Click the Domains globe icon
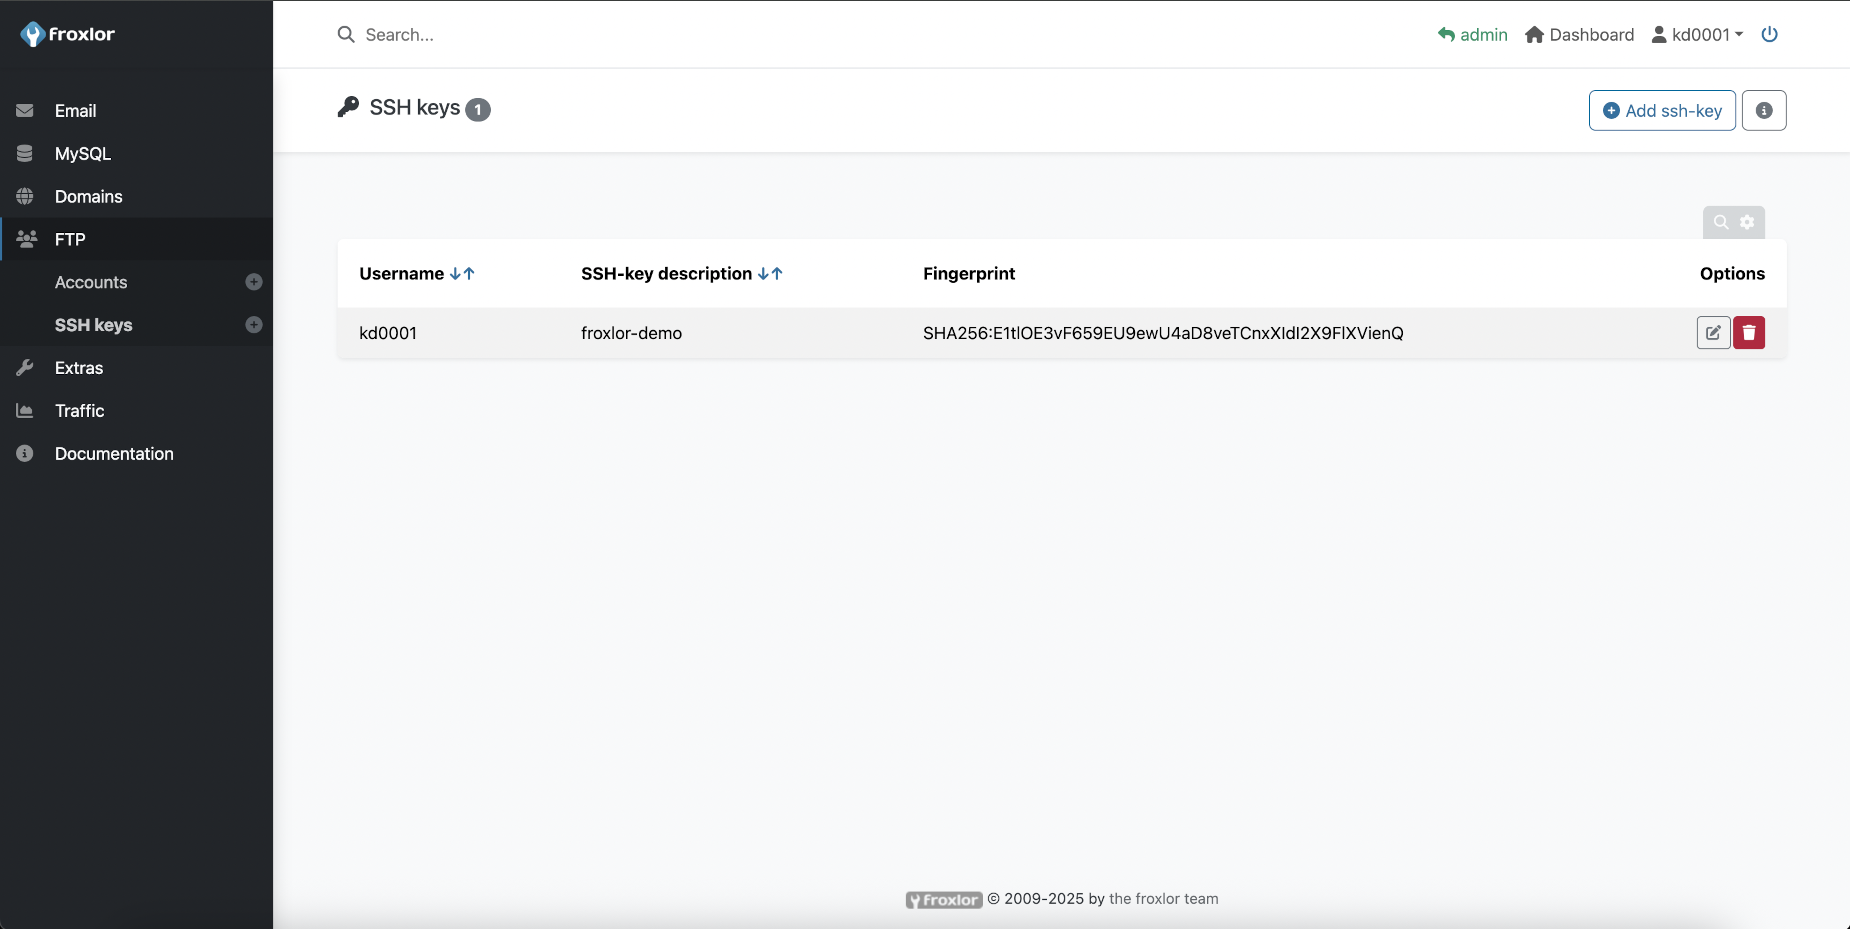This screenshot has height=929, width=1850. click(x=25, y=196)
